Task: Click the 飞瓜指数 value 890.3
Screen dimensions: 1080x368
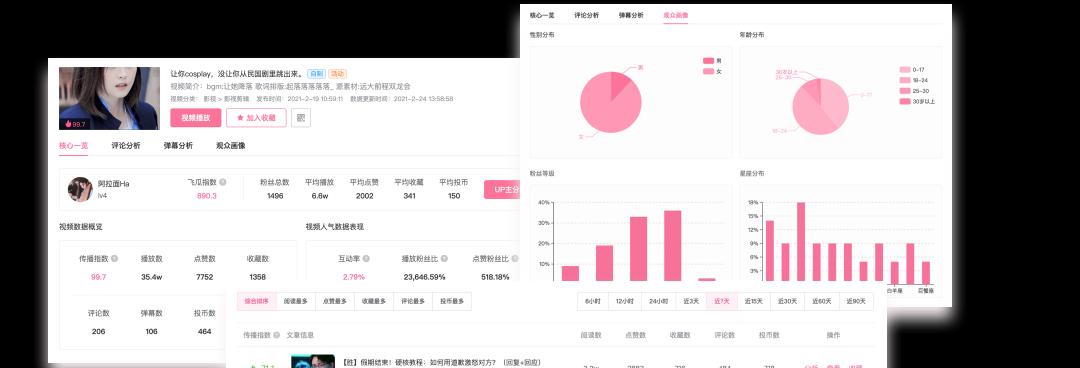Action: click(207, 196)
